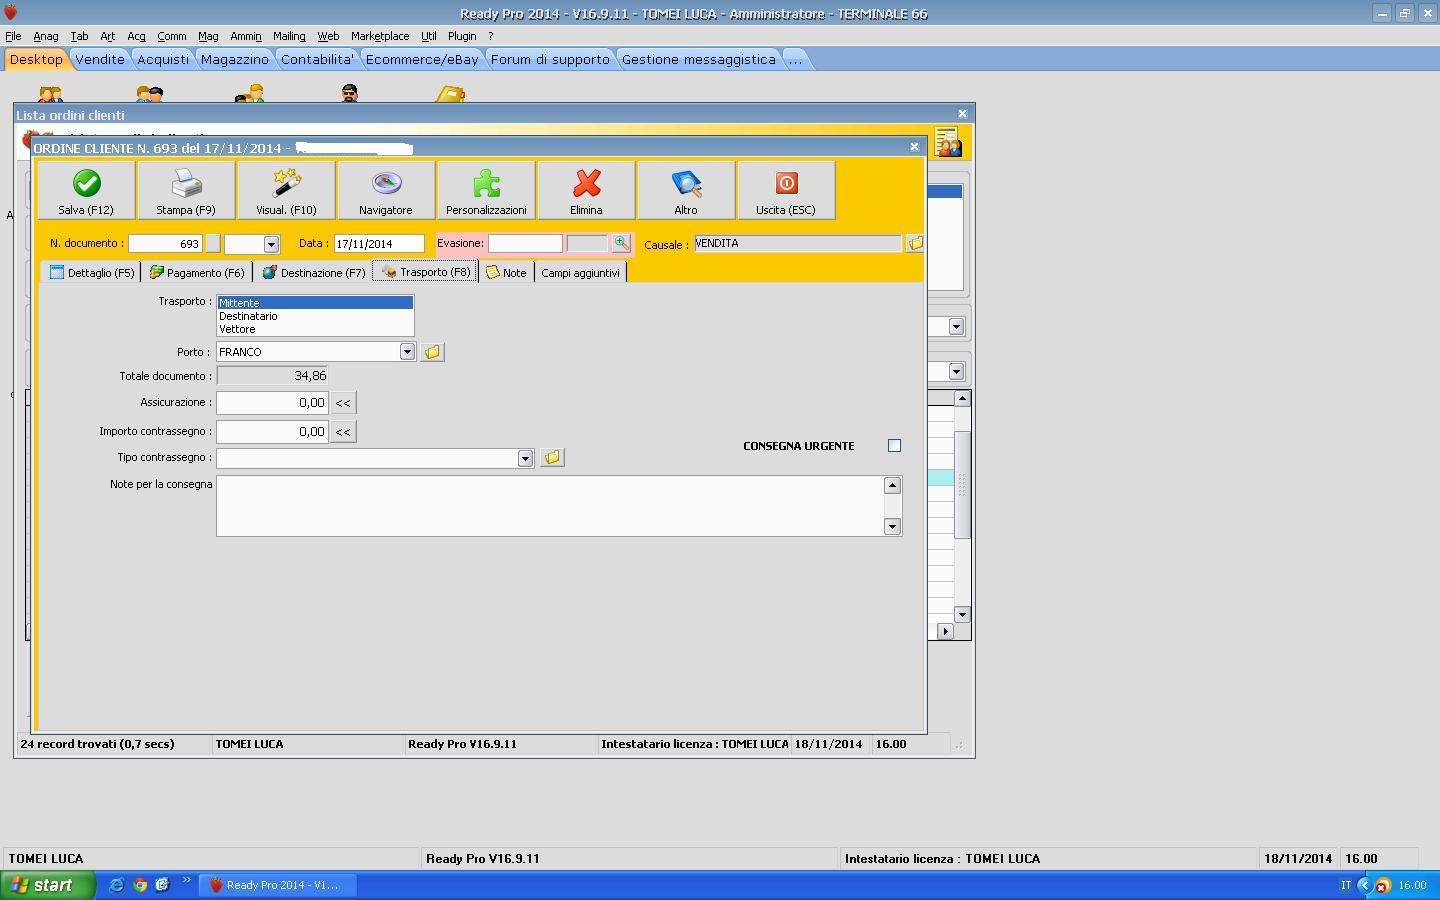
Task: Expand the Porto dropdown
Action: coord(407,352)
